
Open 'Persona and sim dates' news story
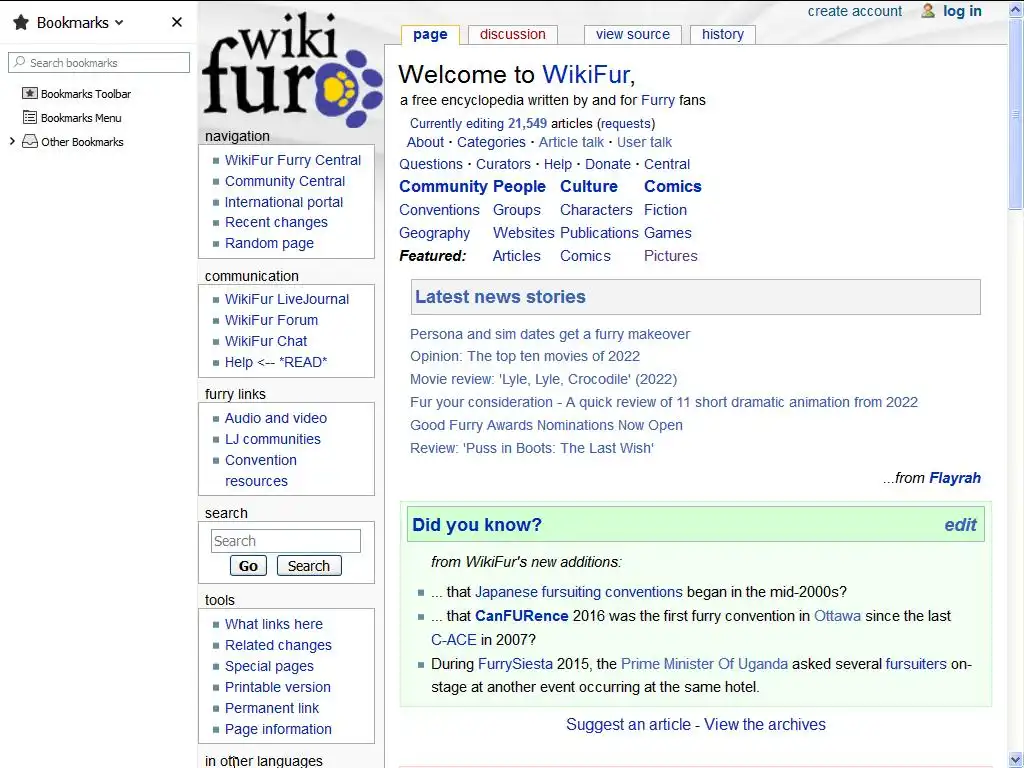pos(550,334)
